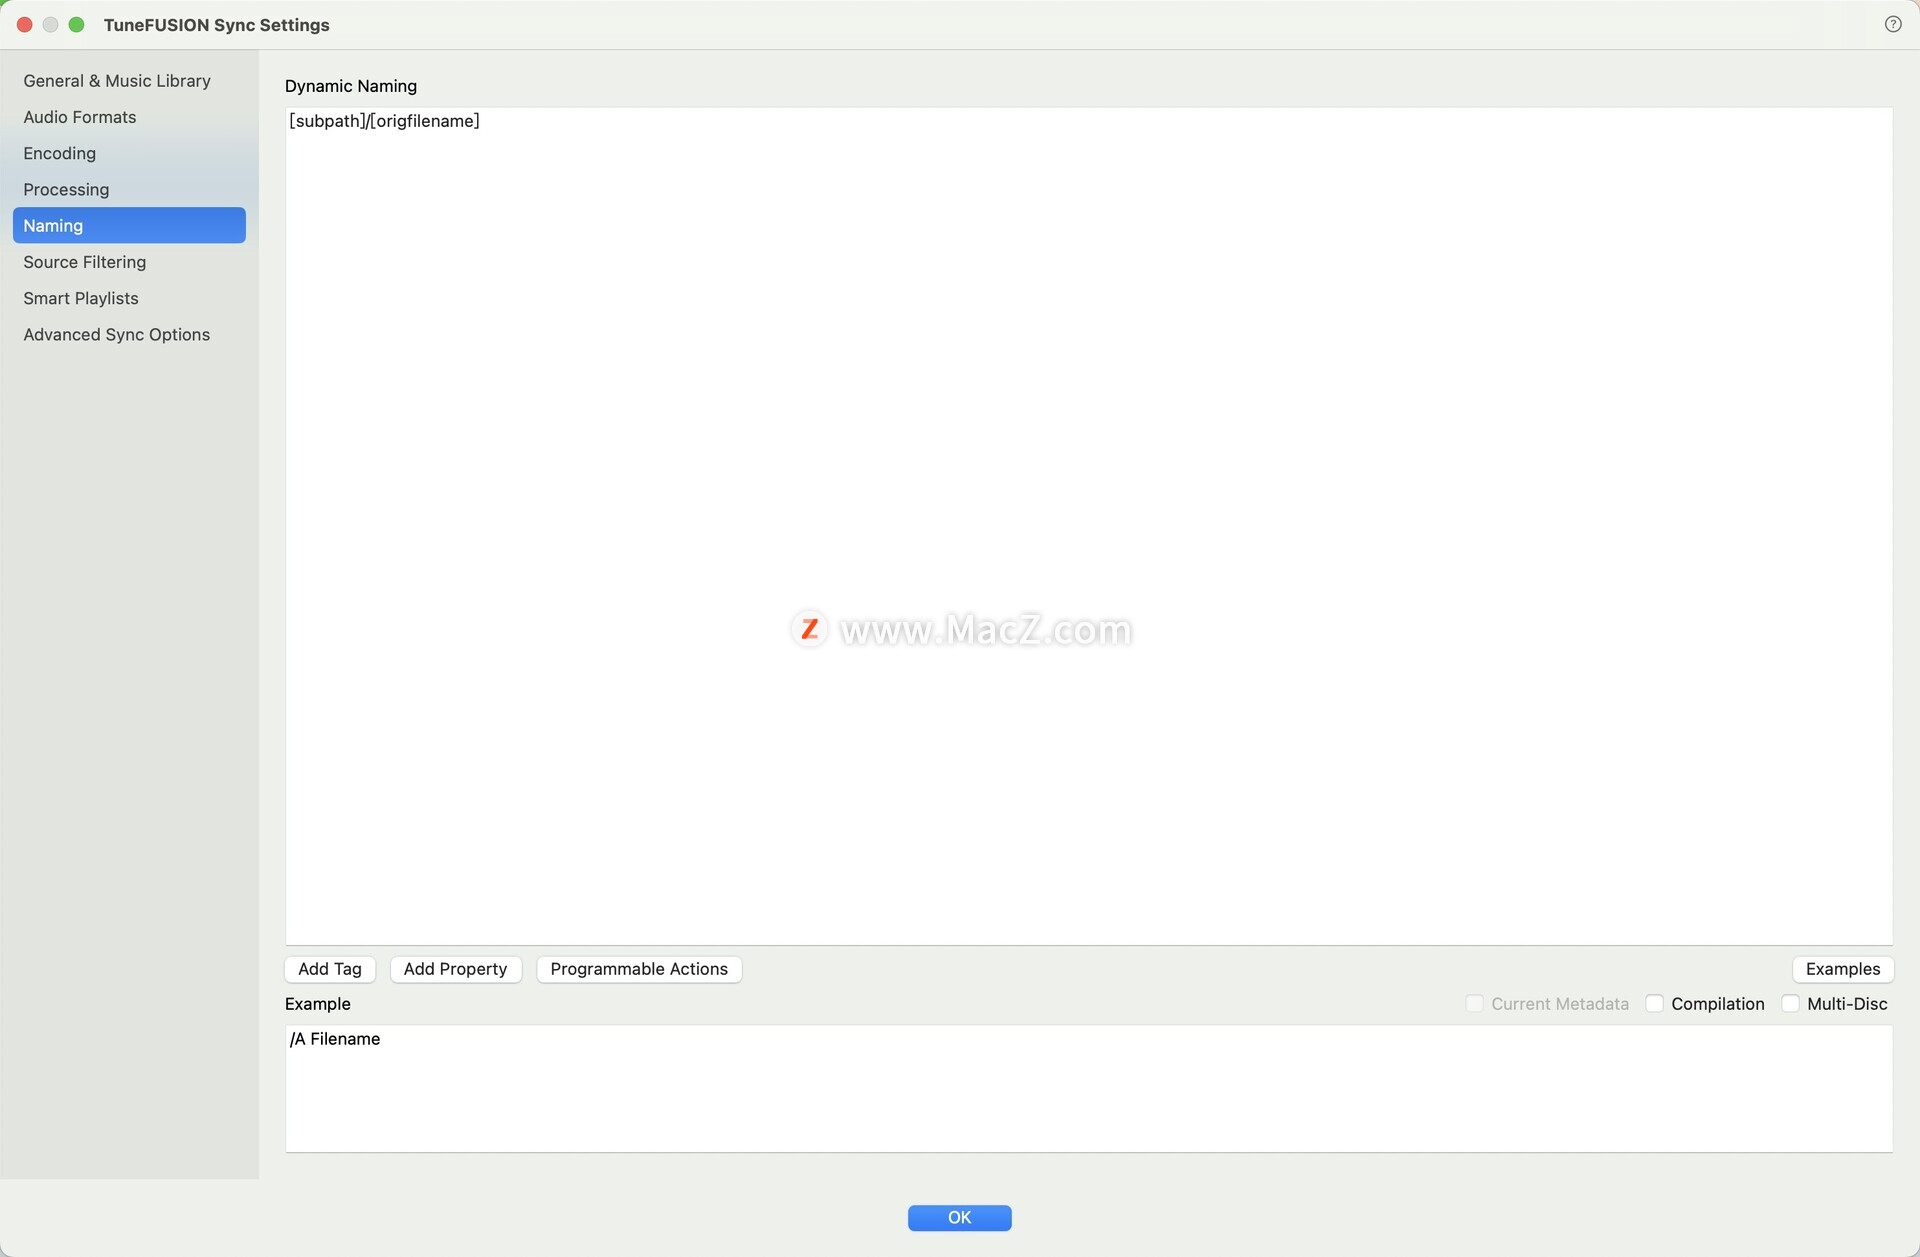The width and height of the screenshot is (1920, 1257).
Task: Switch to Audio Formats section
Action: (x=129, y=117)
